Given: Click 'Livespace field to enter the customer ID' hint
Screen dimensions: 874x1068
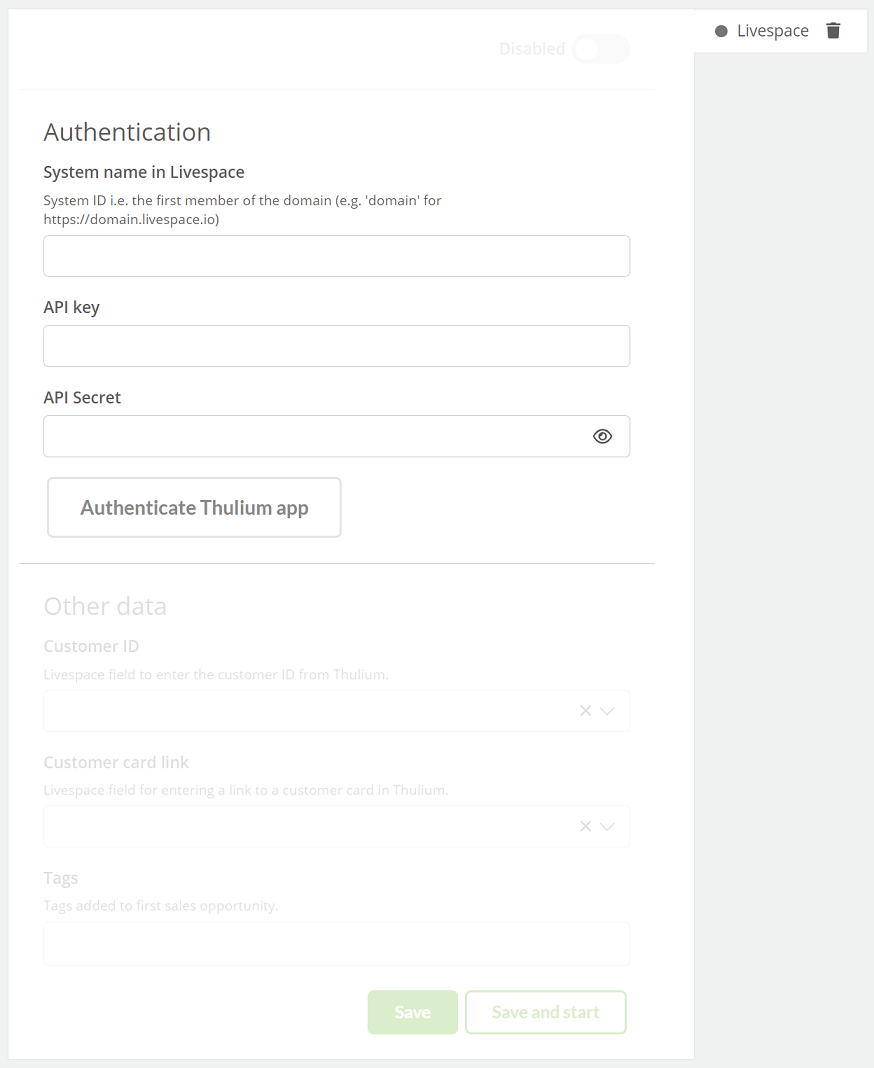Looking at the screenshot, I should click(216, 674).
